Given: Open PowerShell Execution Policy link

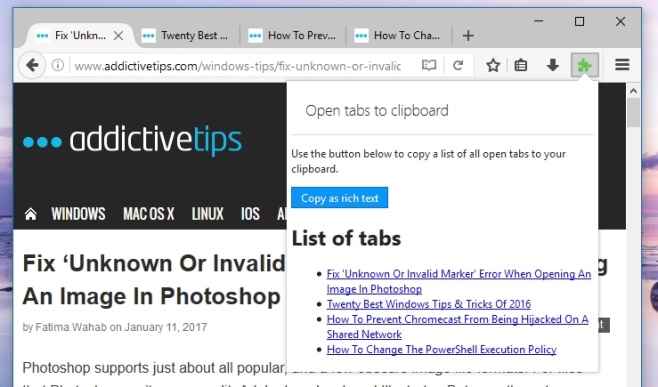Looking at the screenshot, I should click(x=441, y=349).
